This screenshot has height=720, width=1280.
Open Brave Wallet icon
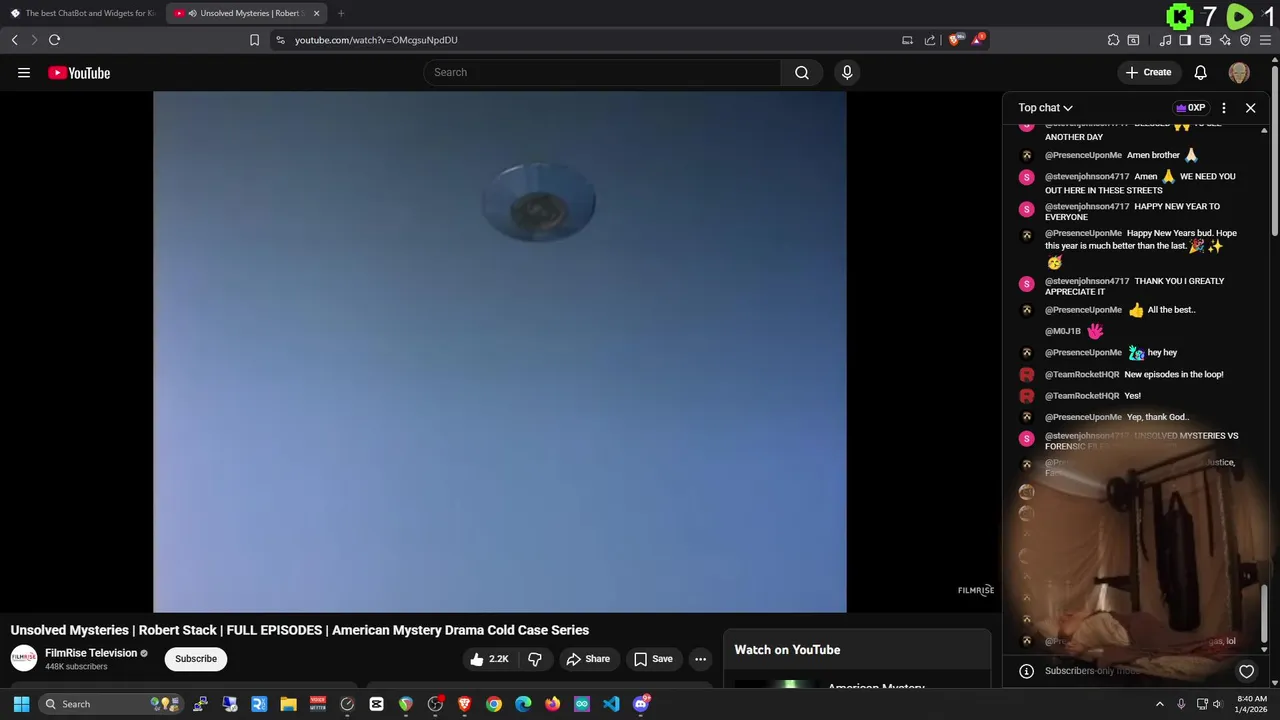pyautogui.click(x=1205, y=40)
